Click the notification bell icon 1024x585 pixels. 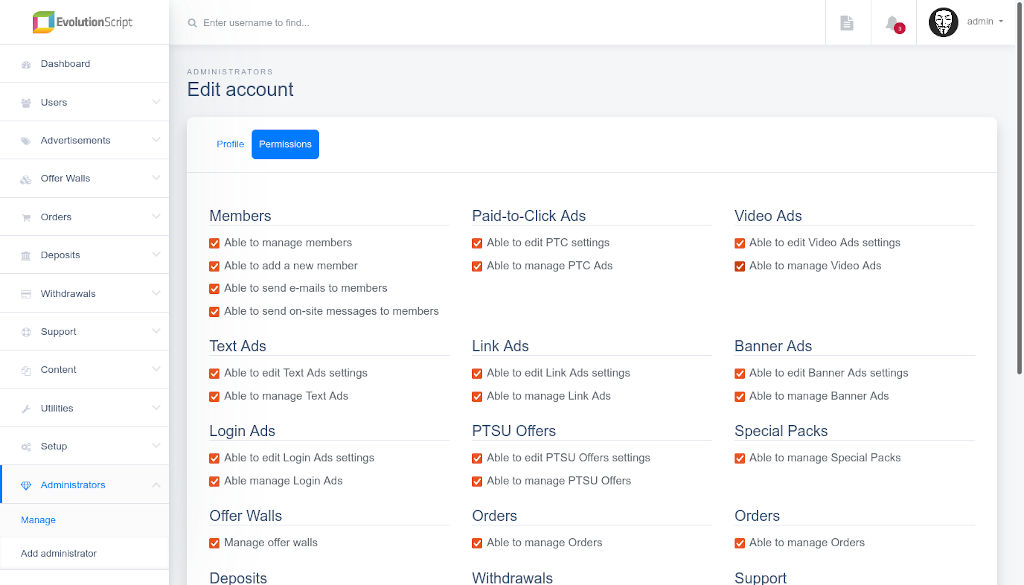point(893,23)
